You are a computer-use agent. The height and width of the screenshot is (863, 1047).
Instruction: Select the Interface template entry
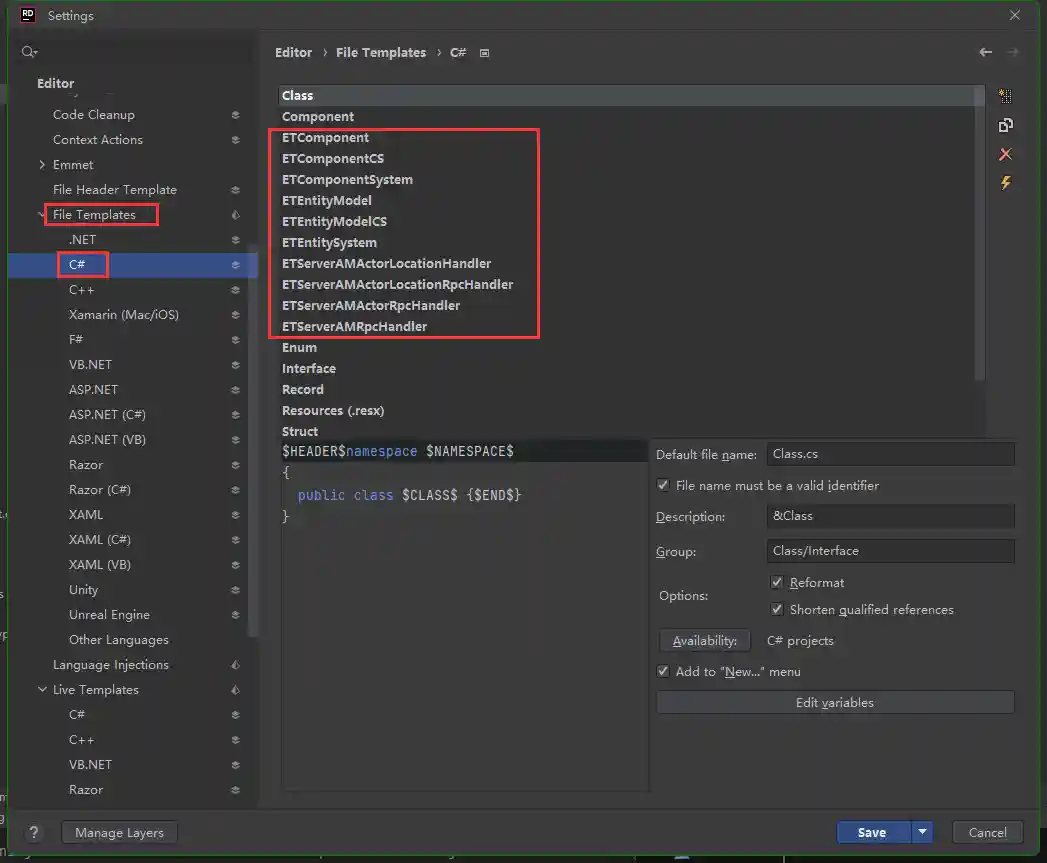(309, 369)
